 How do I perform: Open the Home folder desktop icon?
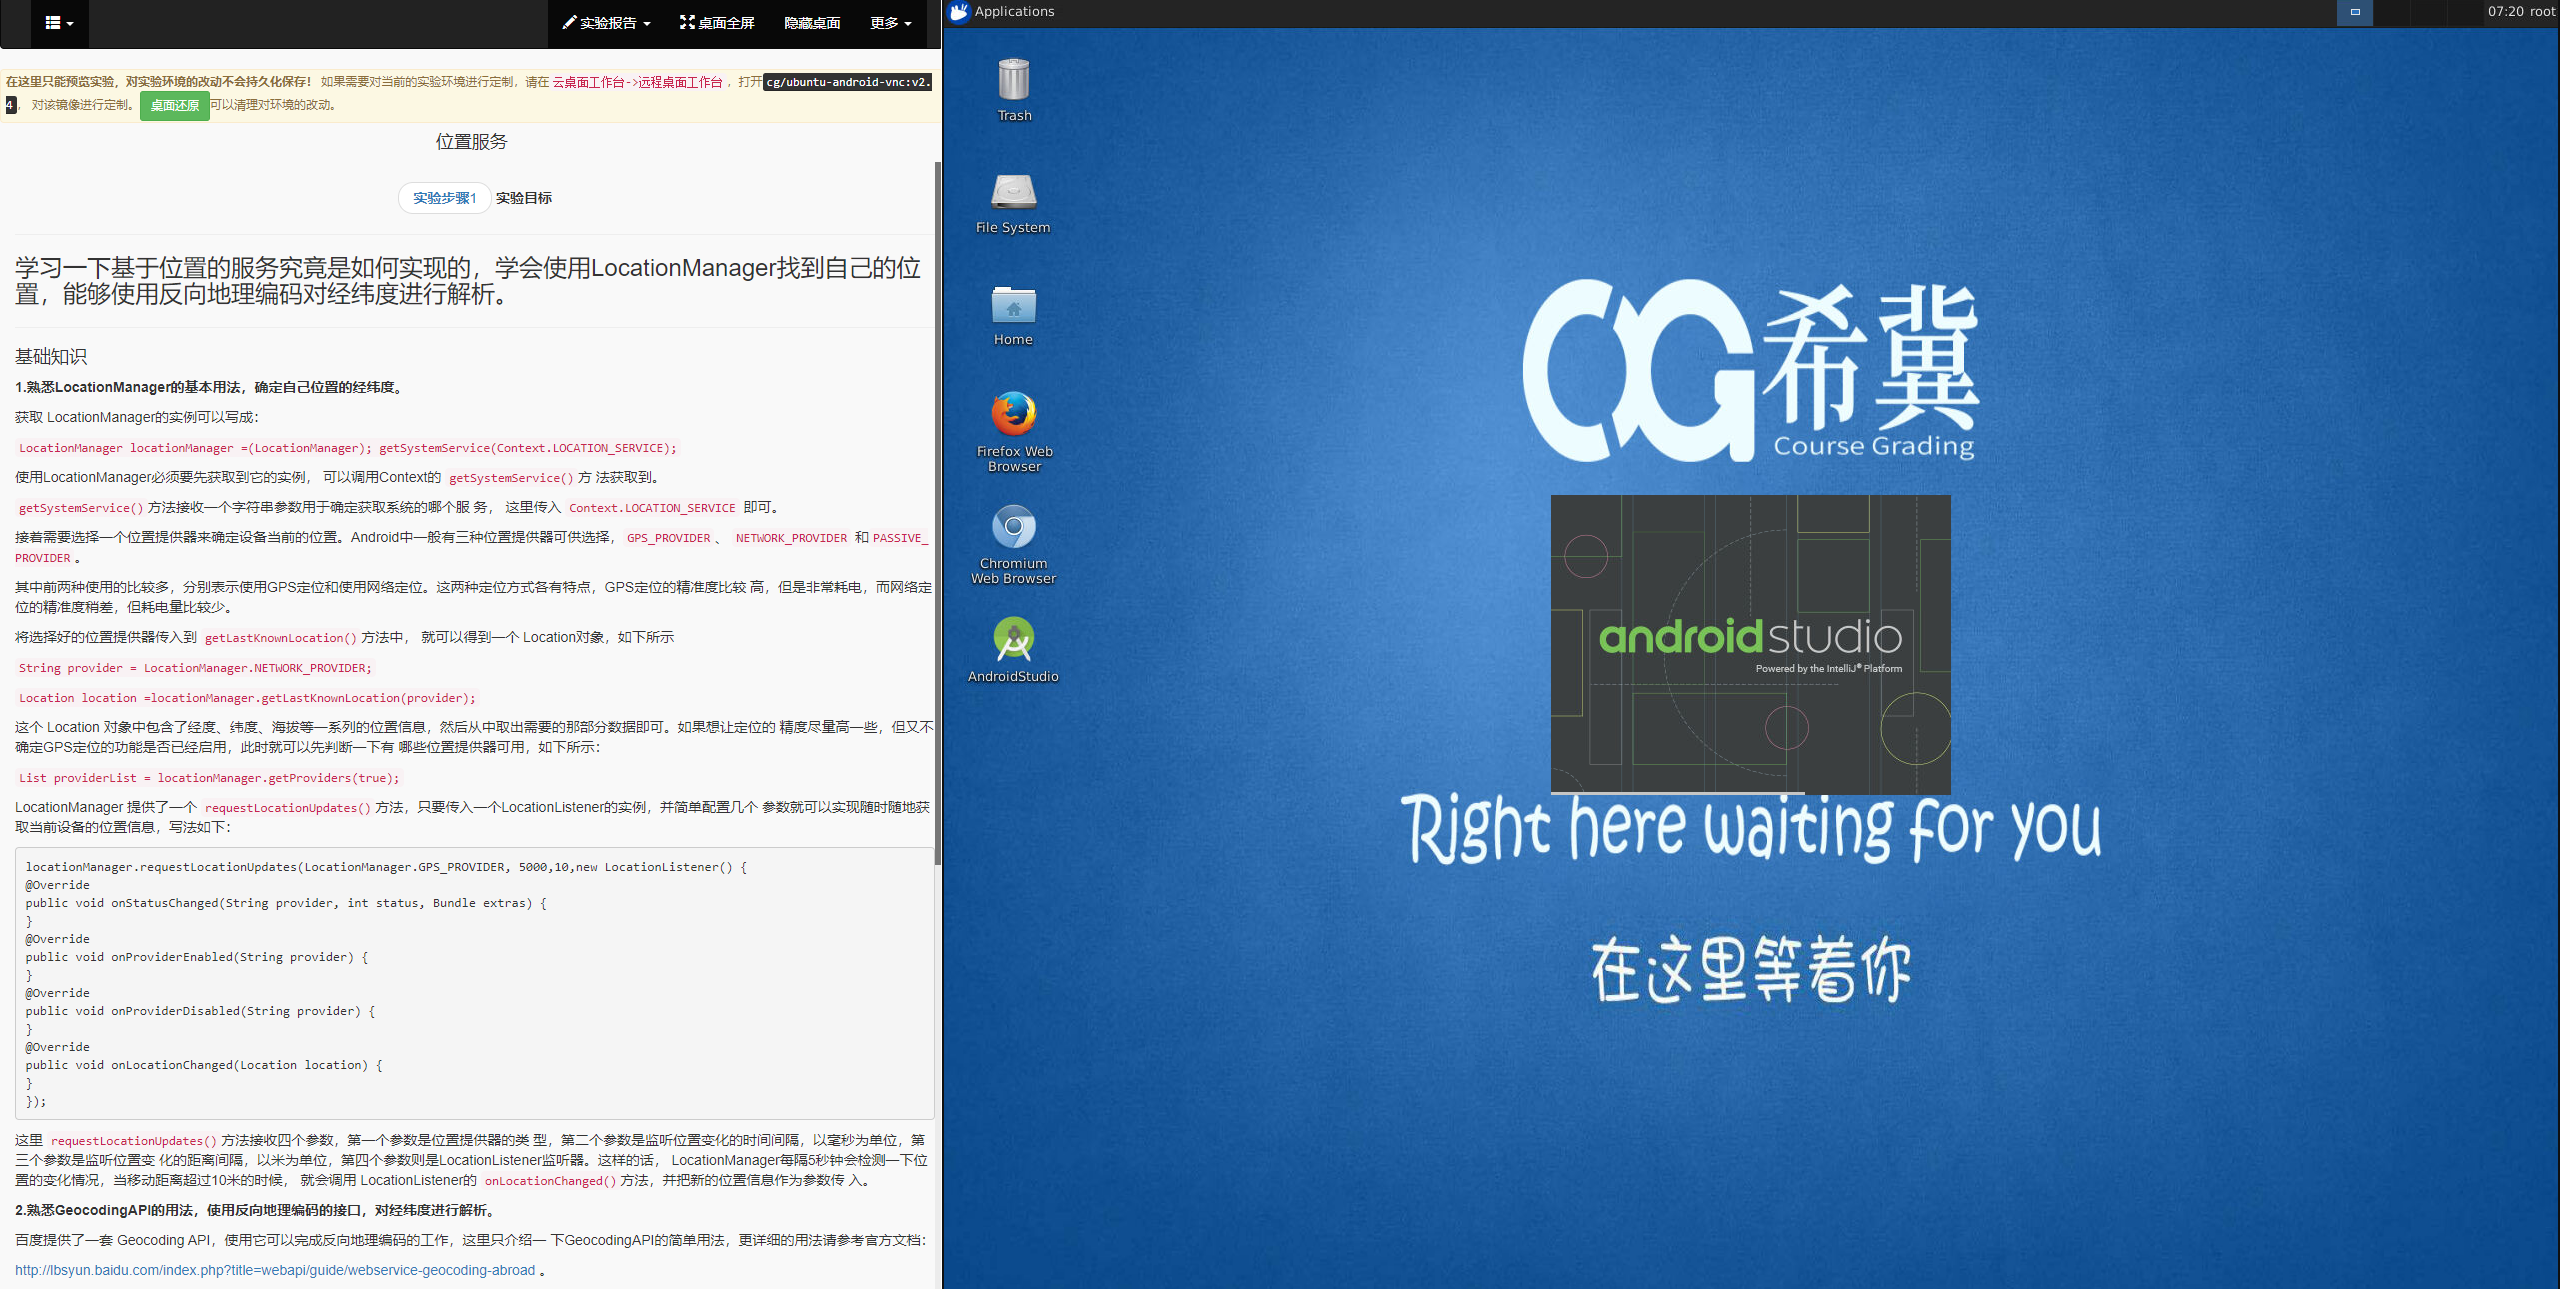pos(1013,314)
